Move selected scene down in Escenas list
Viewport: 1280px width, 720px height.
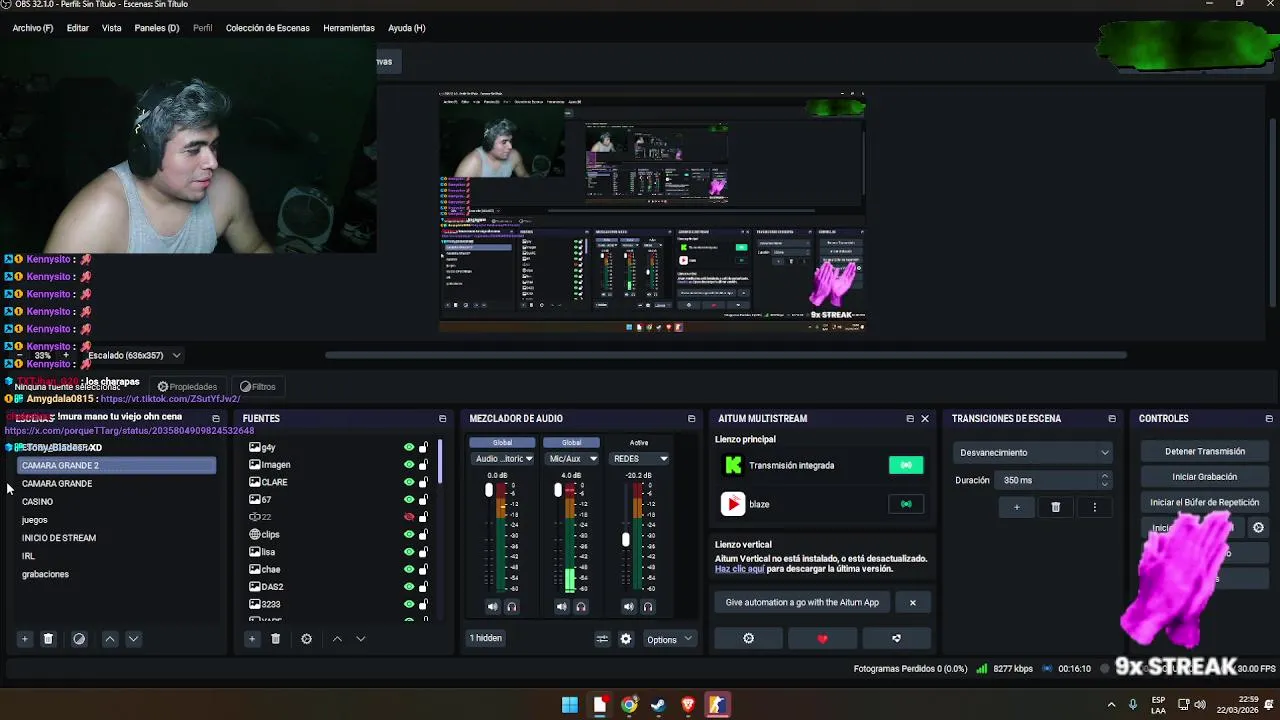133,639
